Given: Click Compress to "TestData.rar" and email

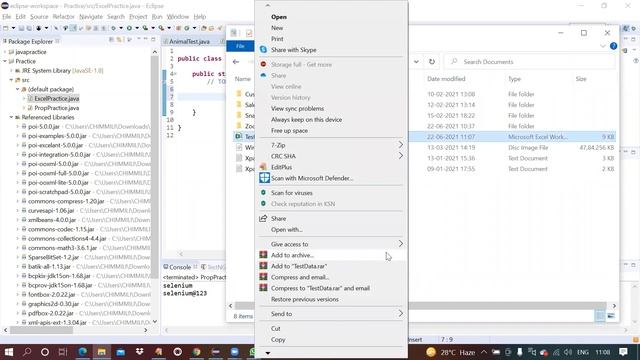Looking at the screenshot, I should pos(320,288).
